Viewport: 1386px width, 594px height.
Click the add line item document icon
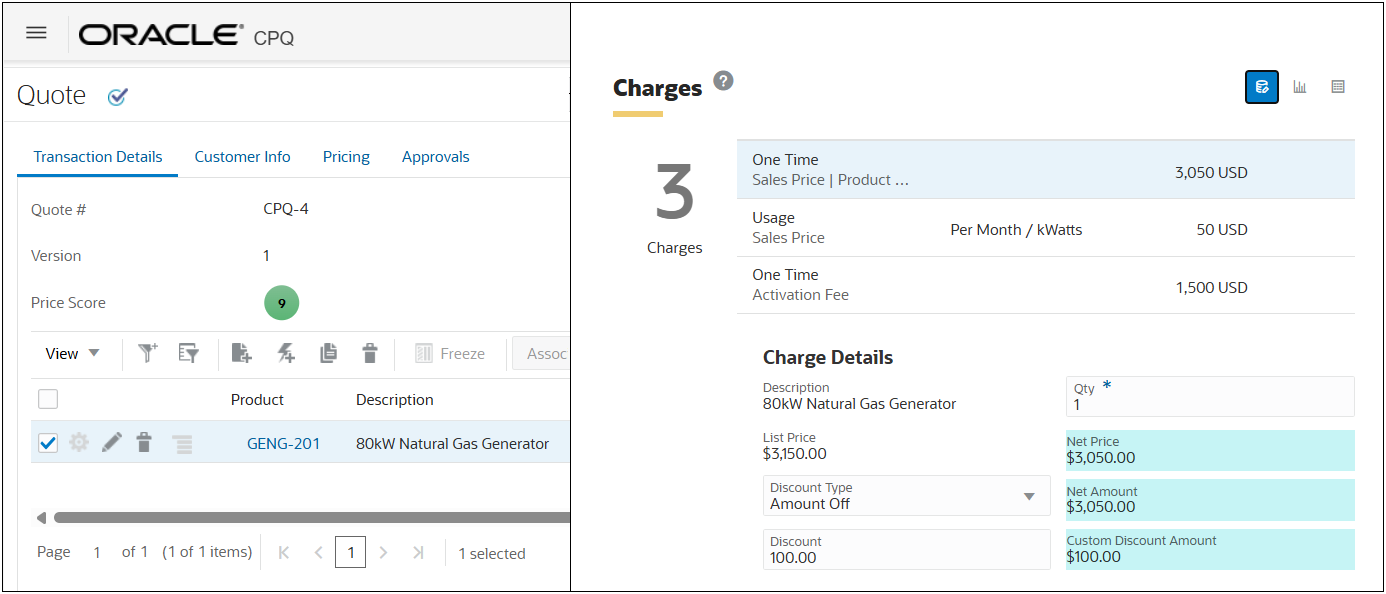pyautogui.click(x=241, y=353)
